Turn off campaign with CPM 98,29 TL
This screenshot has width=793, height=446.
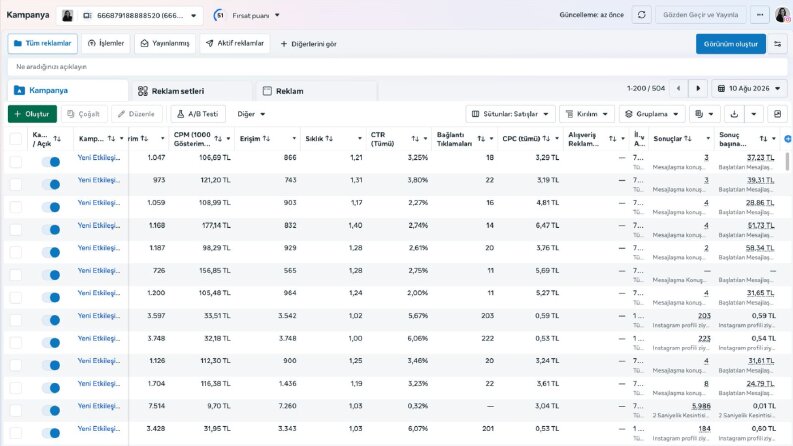51,252
